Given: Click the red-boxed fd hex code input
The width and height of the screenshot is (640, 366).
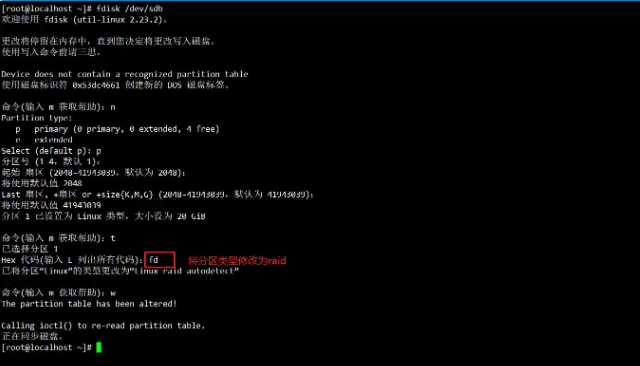Looking at the screenshot, I should 160,260.
